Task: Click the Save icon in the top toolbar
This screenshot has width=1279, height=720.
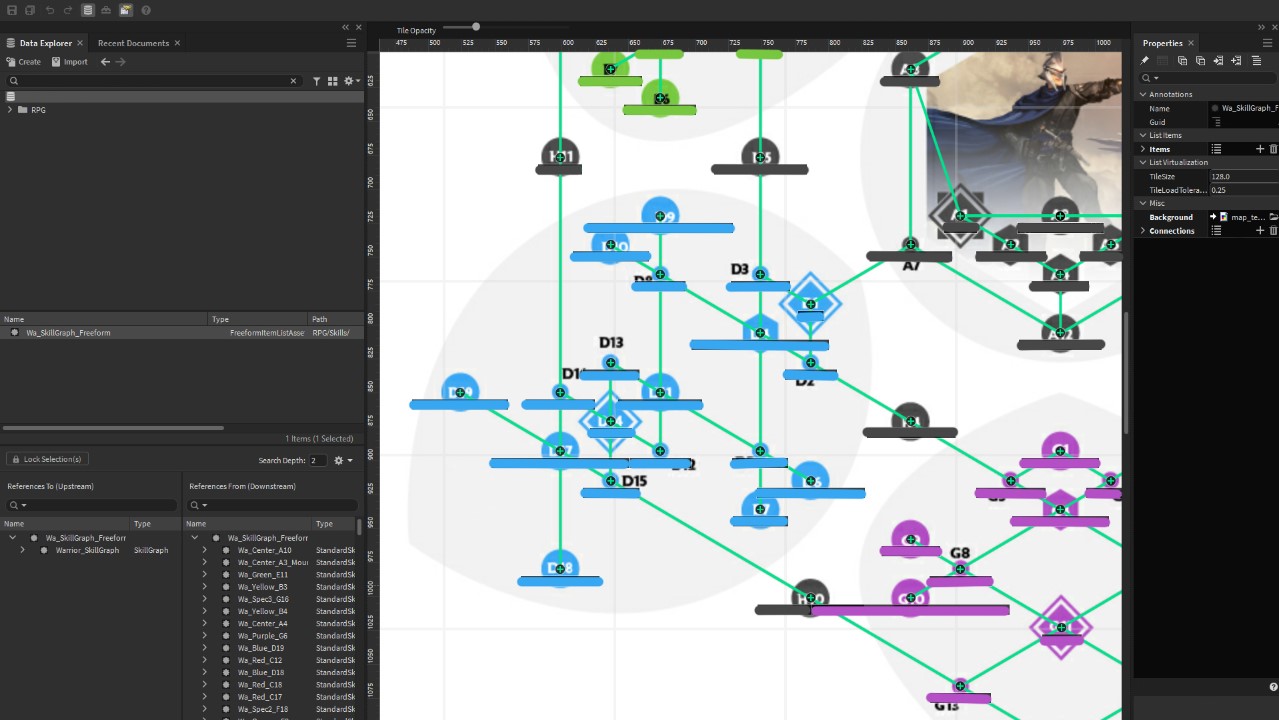Action: [x=12, y=10]
